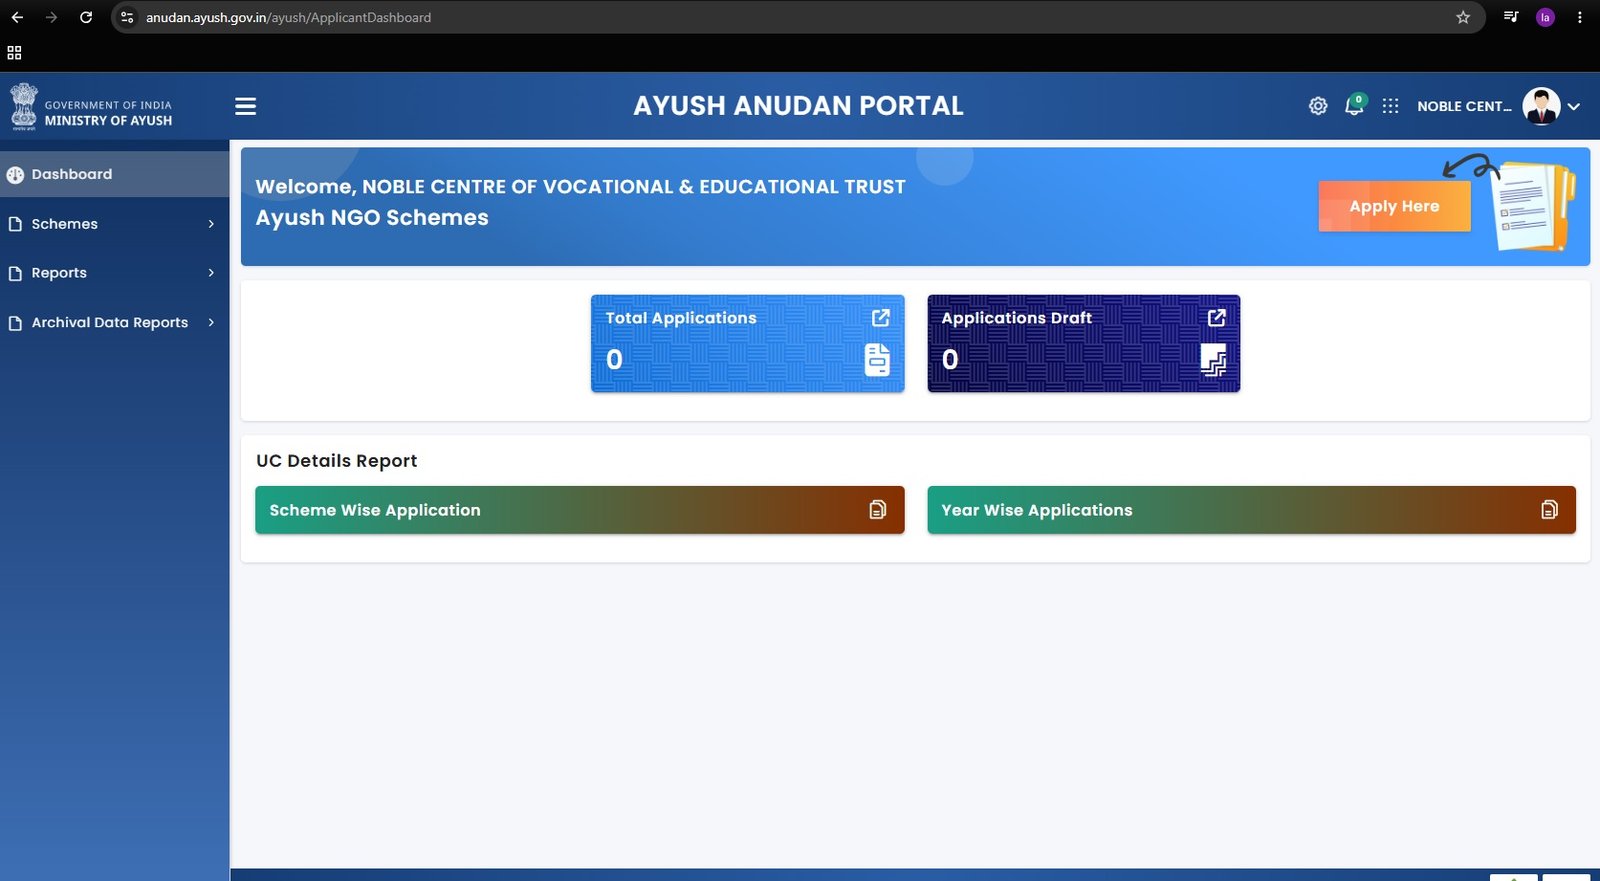Click the Reports document icon

tap(15, 273)
